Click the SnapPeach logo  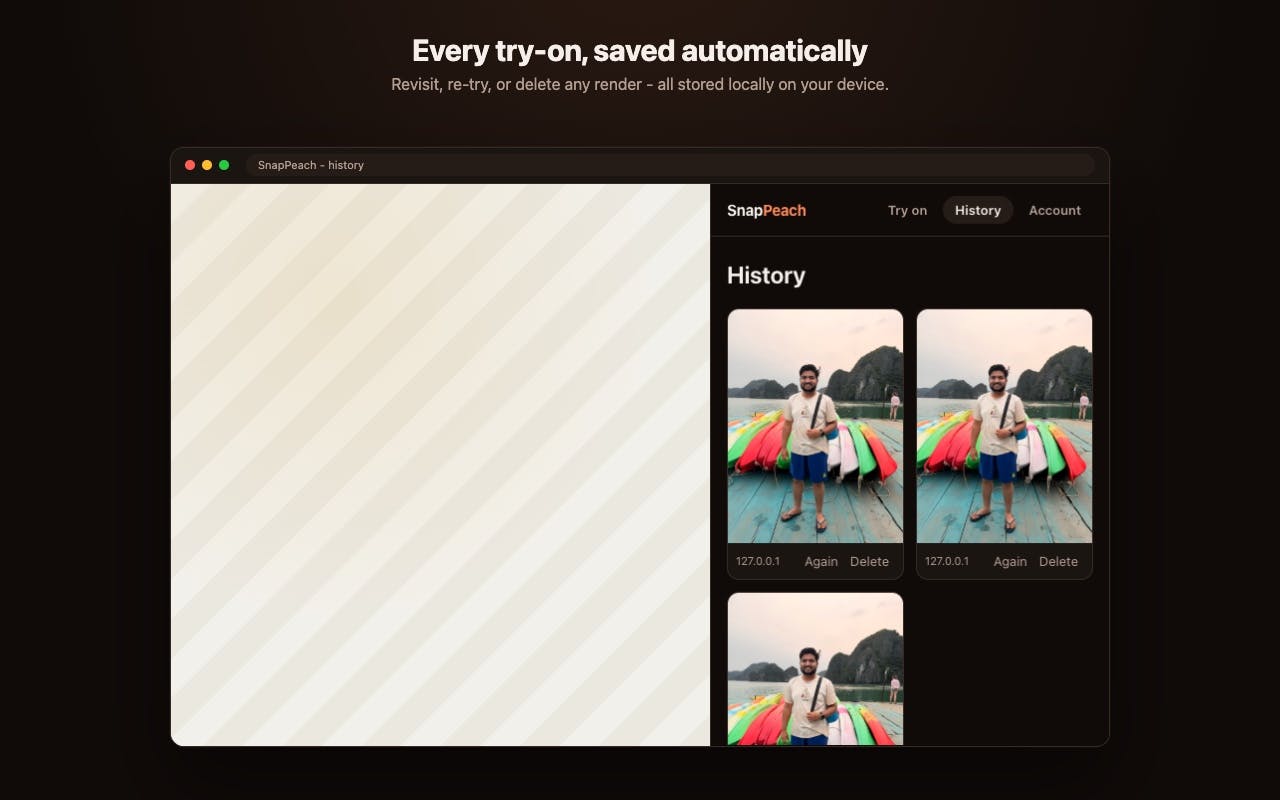point(766,210)
